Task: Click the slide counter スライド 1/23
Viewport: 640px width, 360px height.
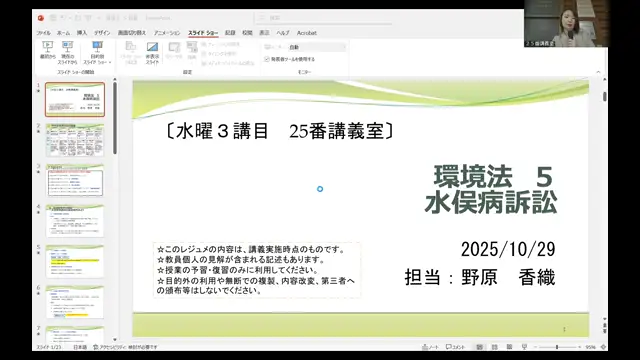Action: point(49,347)
